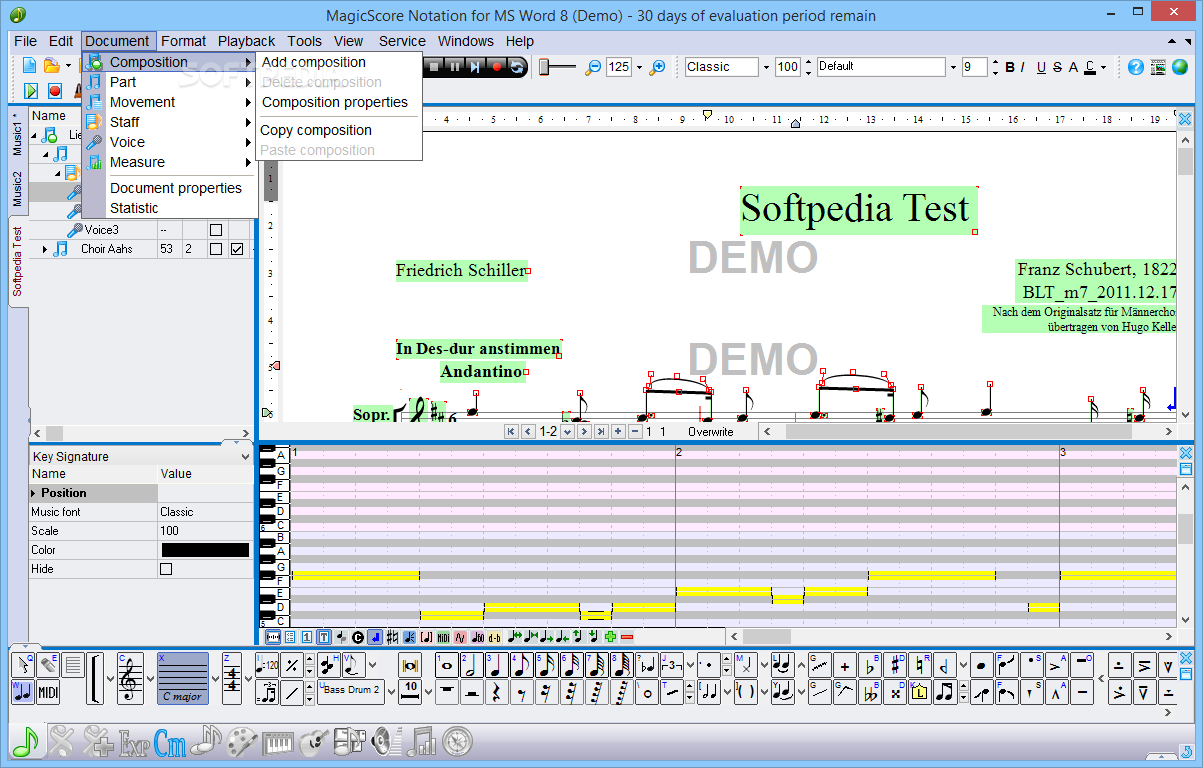Expand the Choir Aahs tree node

pyautogui.click(x=44, y=249)
